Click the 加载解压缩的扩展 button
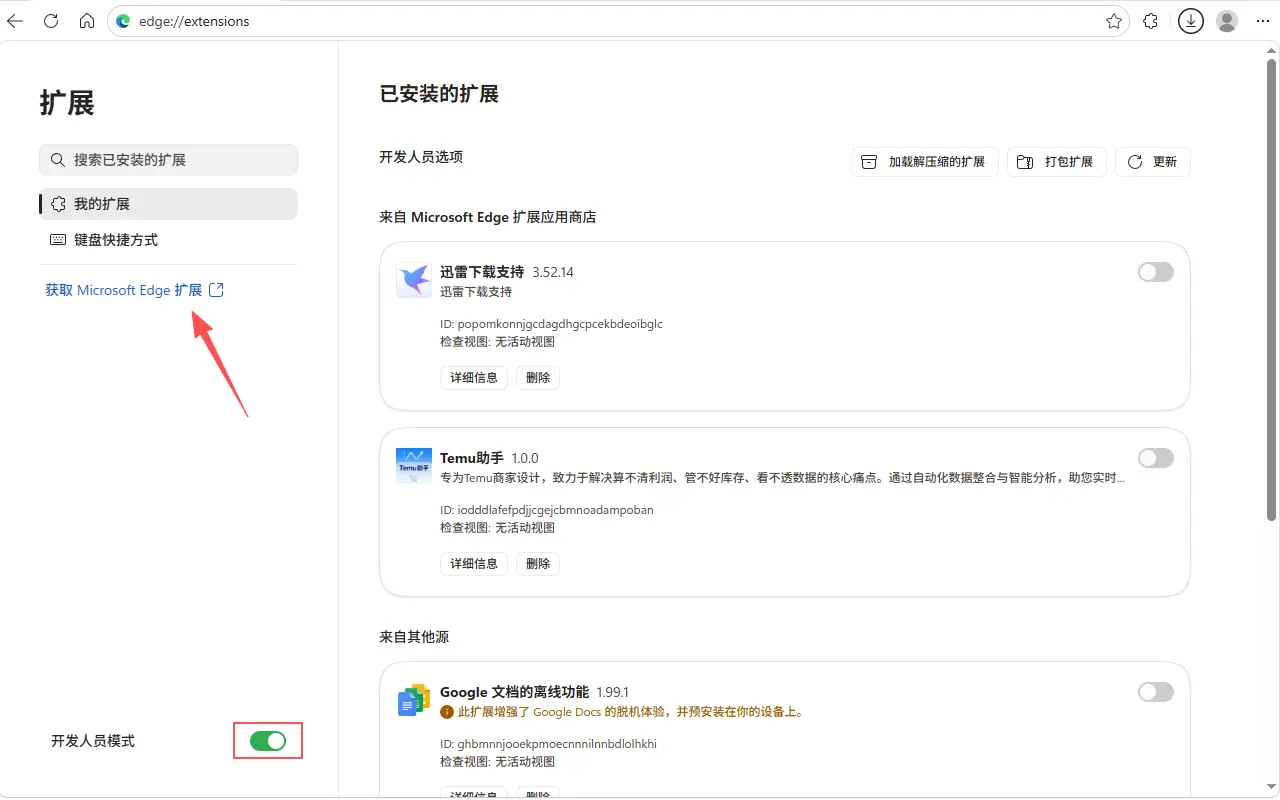 (x=924, y=161)
